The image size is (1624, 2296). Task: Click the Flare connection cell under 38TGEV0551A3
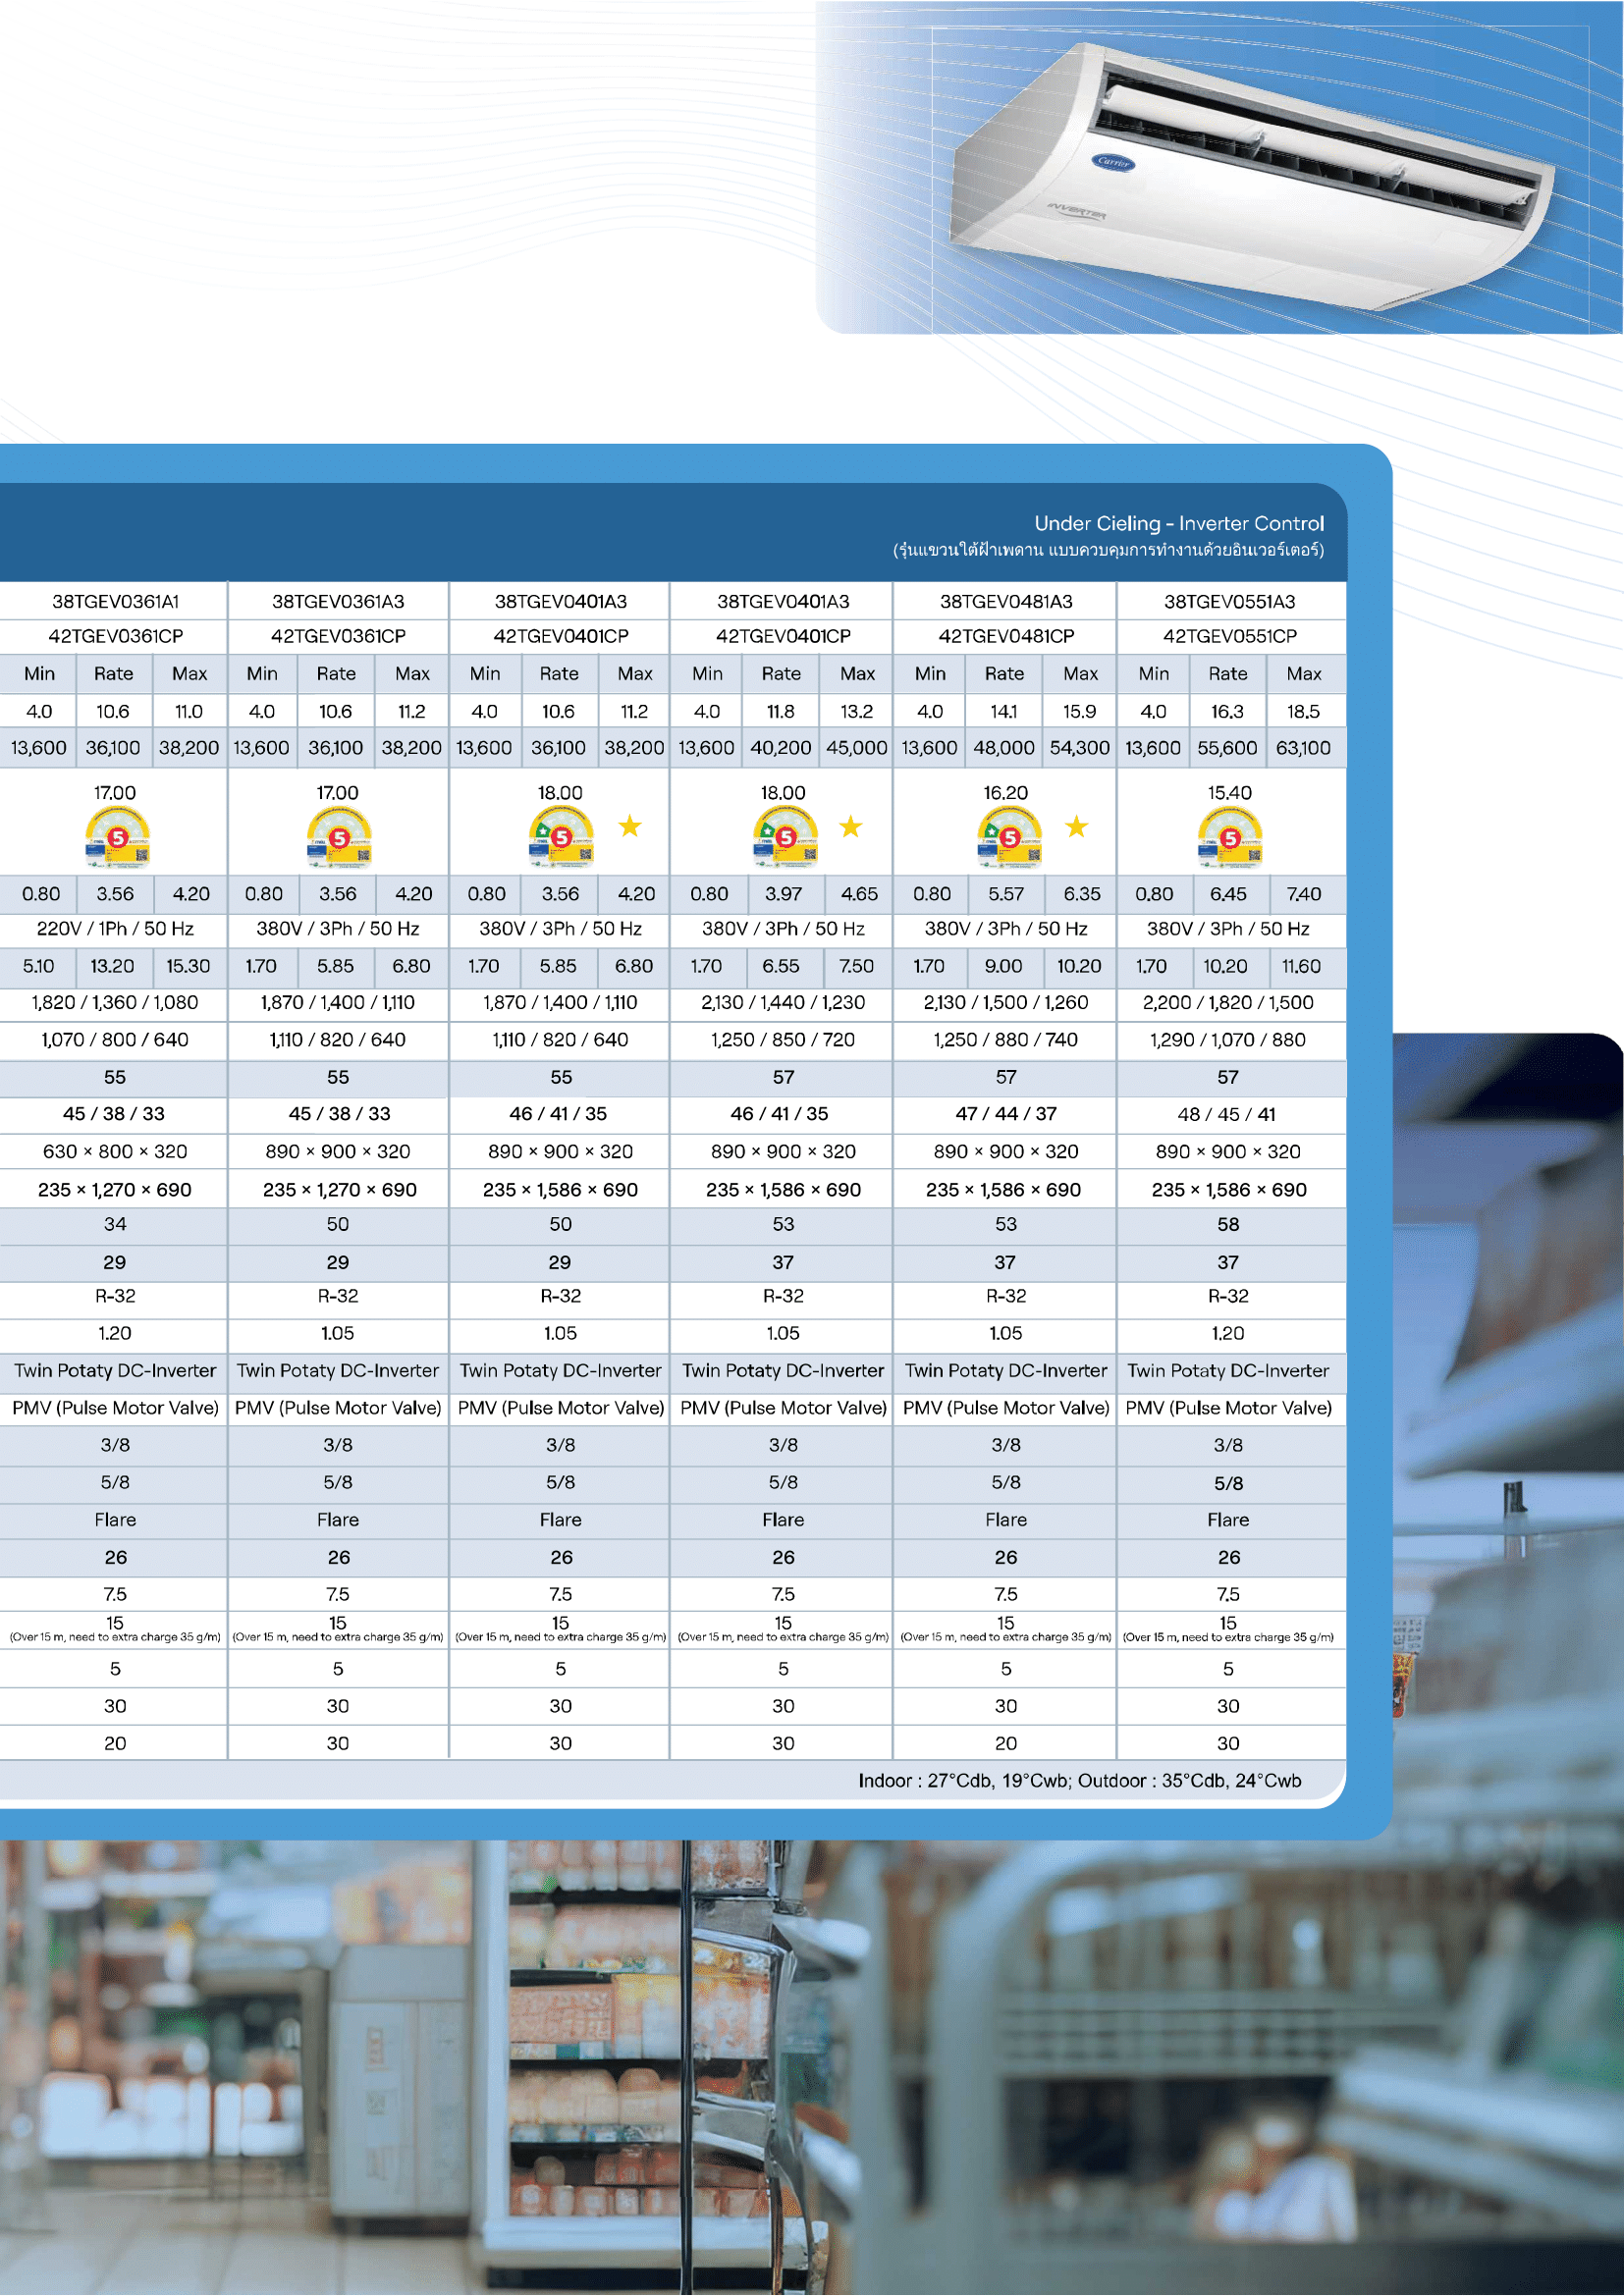click(x=1230, y=1519)
